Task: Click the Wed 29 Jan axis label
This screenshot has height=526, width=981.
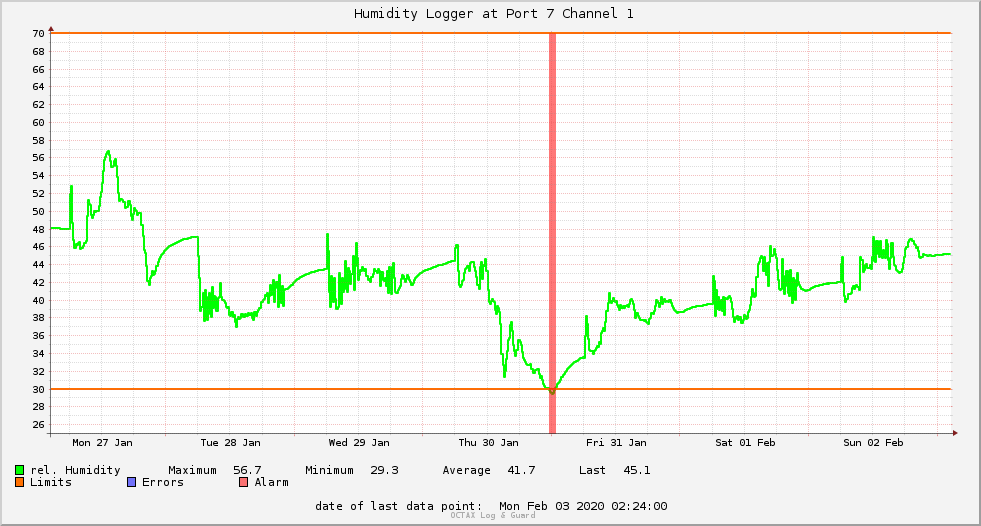Action: point(359,443)
